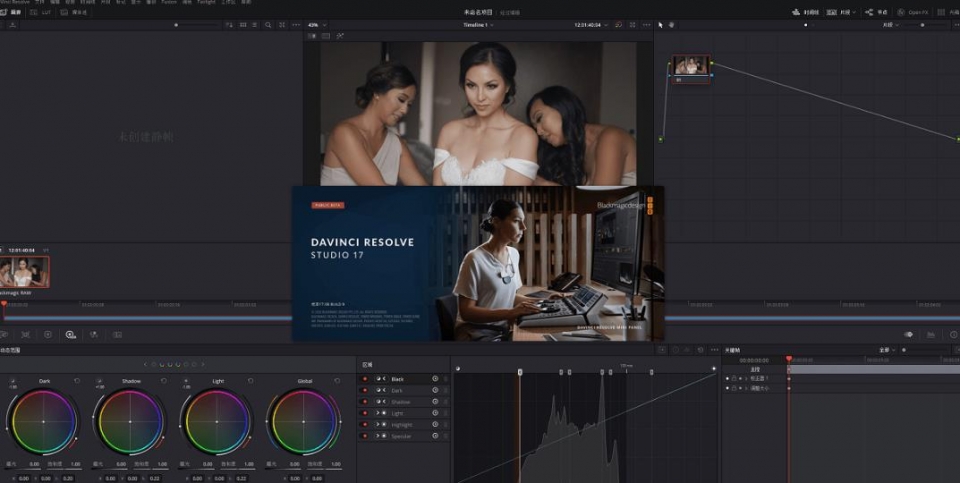Show the Timeline button in top toolbar

coord(805,12)
